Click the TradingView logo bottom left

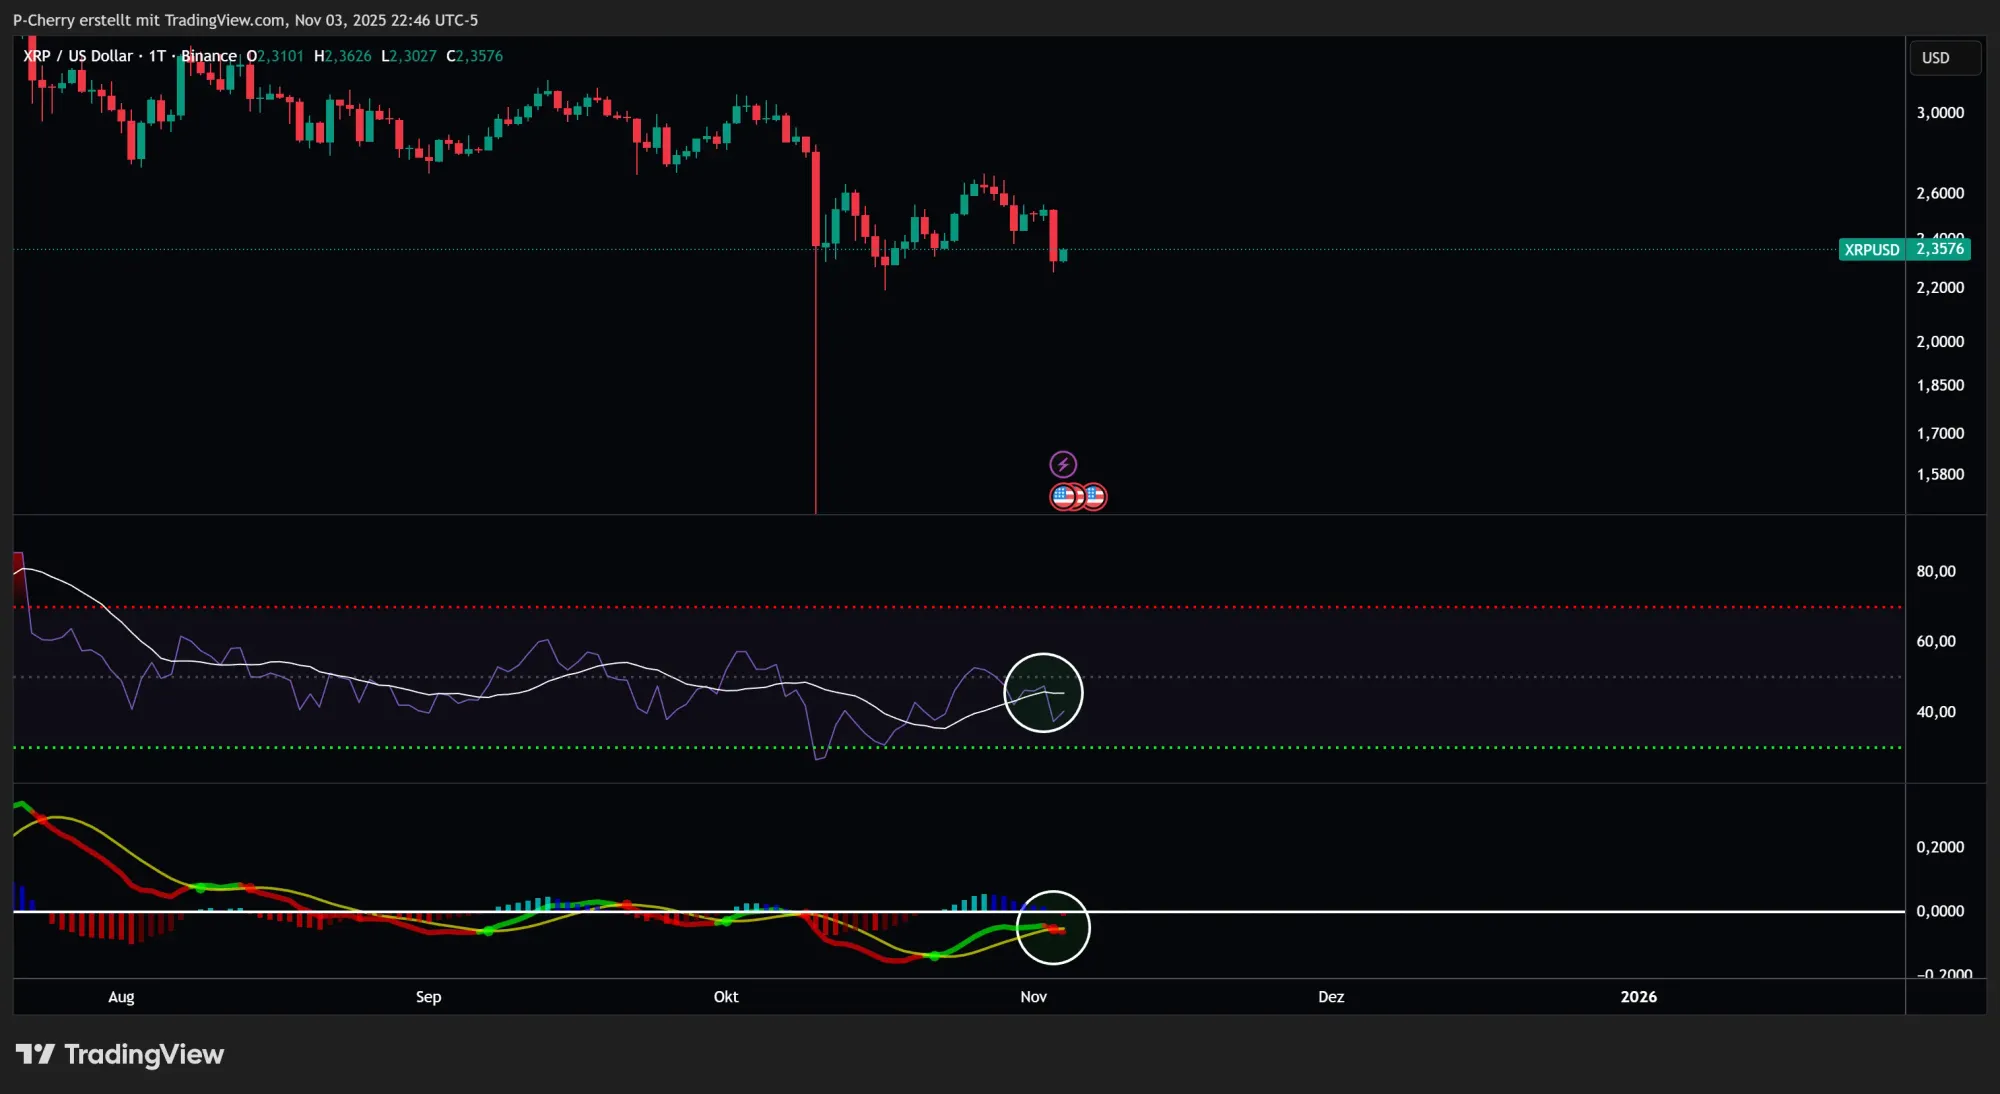click(x=120, y=1054)
